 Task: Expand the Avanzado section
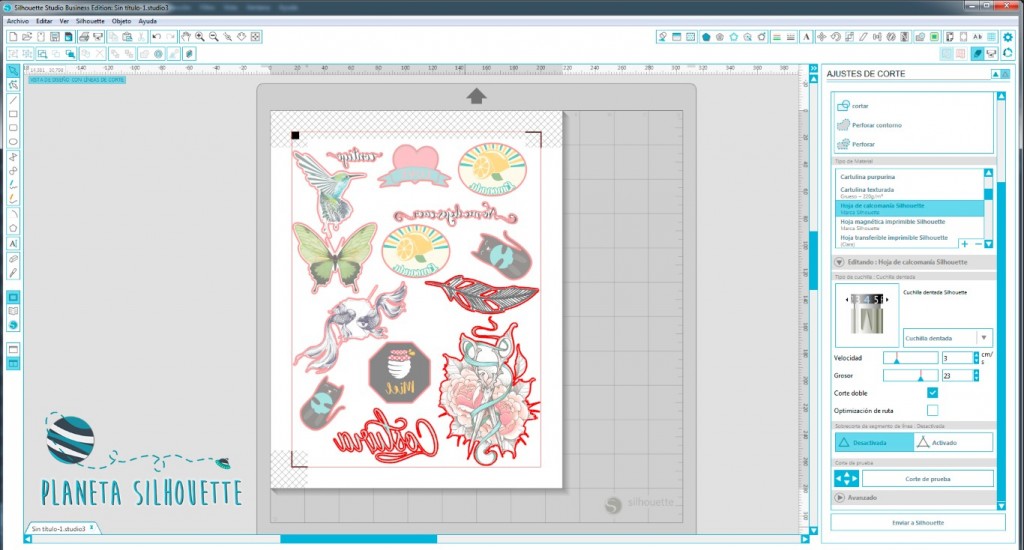coord(840,498)
